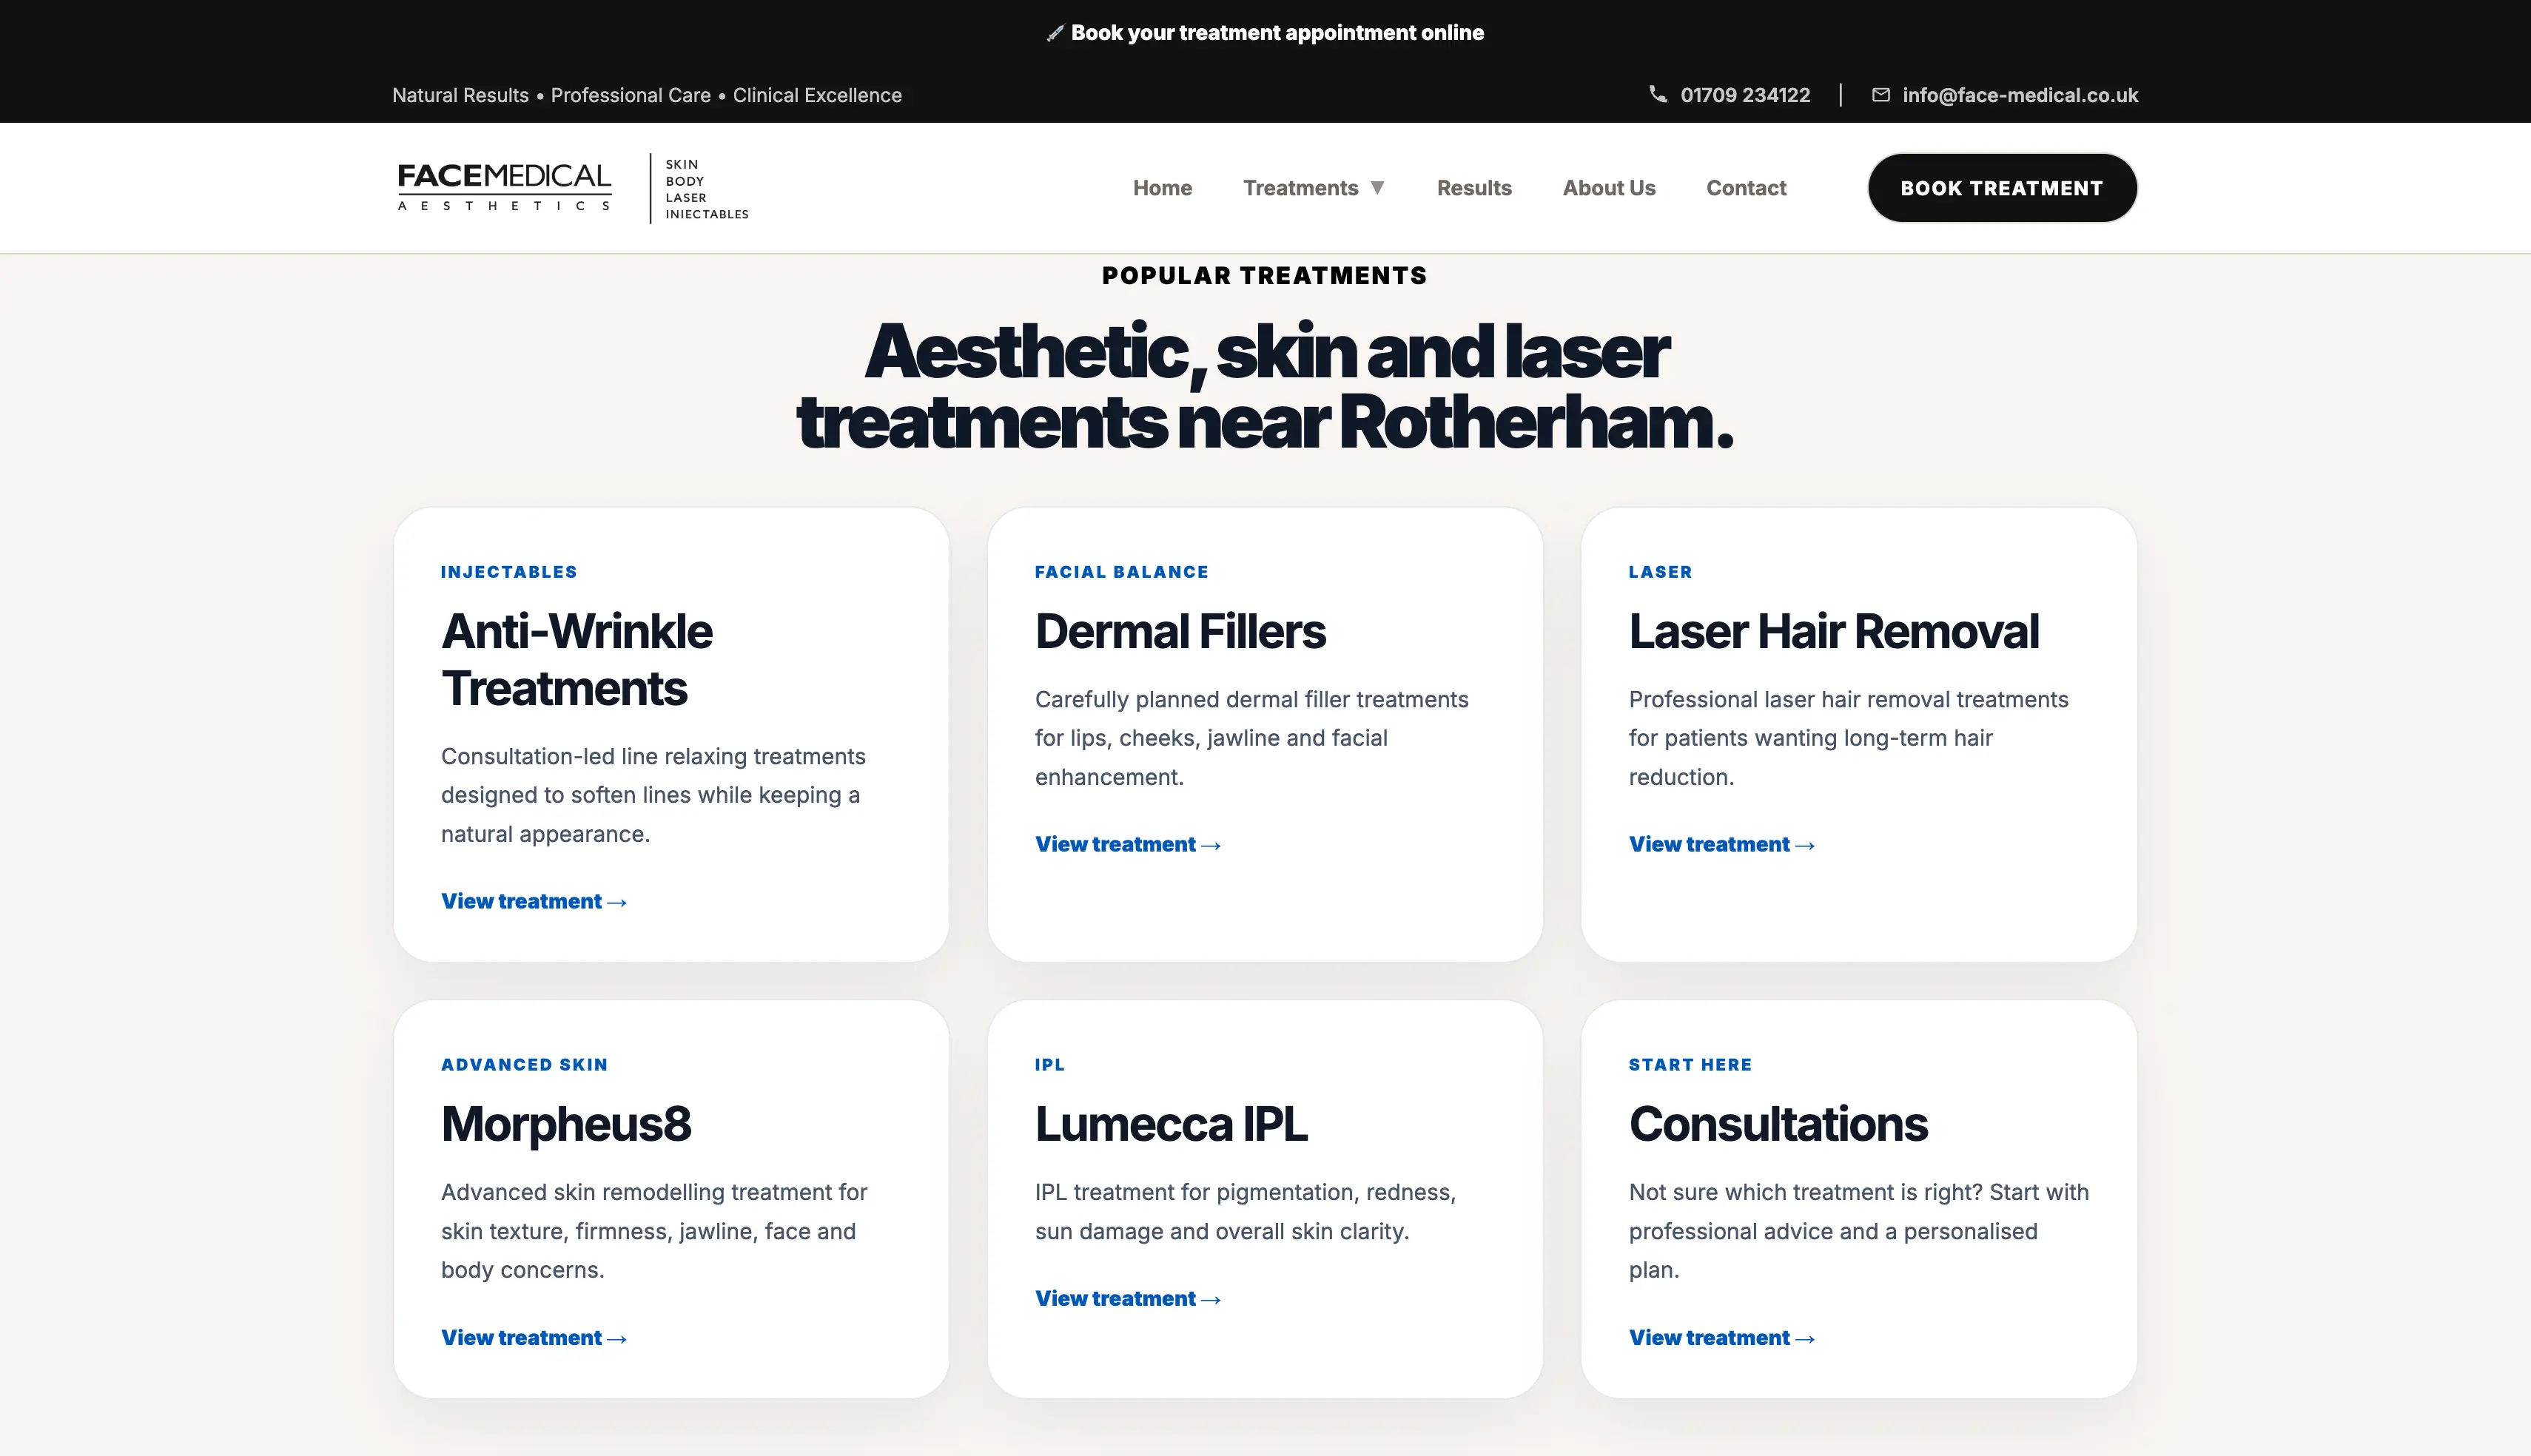Viewport: 2531px width, 1456px height.
Task: Click description about Advanced skin remodelling treatment
Action: click(654, 1231)
